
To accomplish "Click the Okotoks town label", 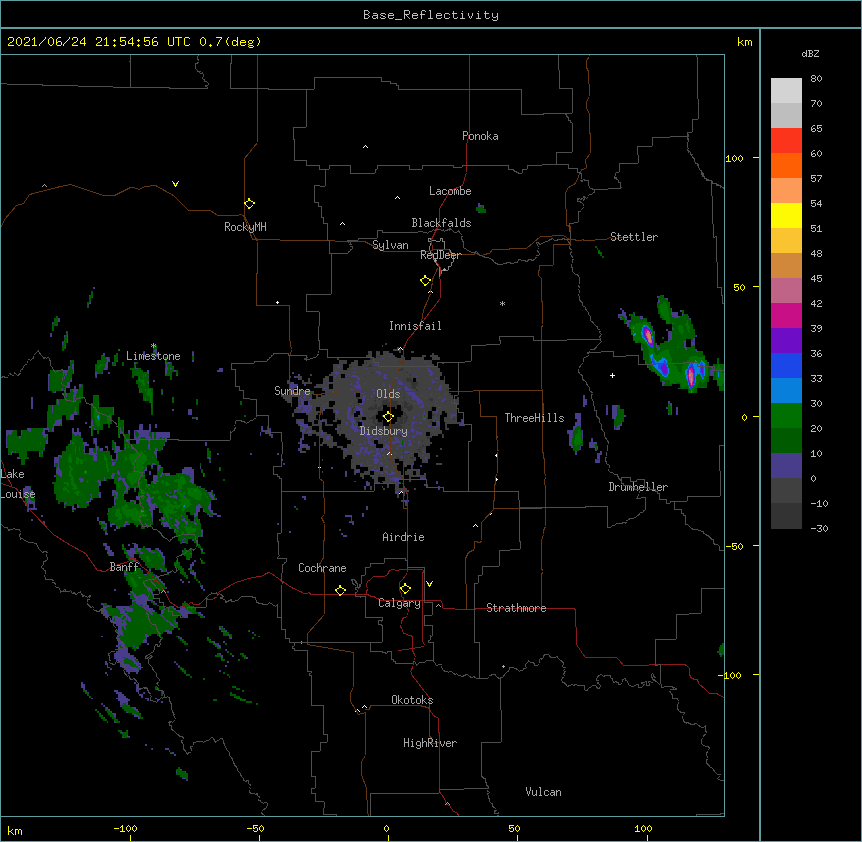I will [412, 700].
